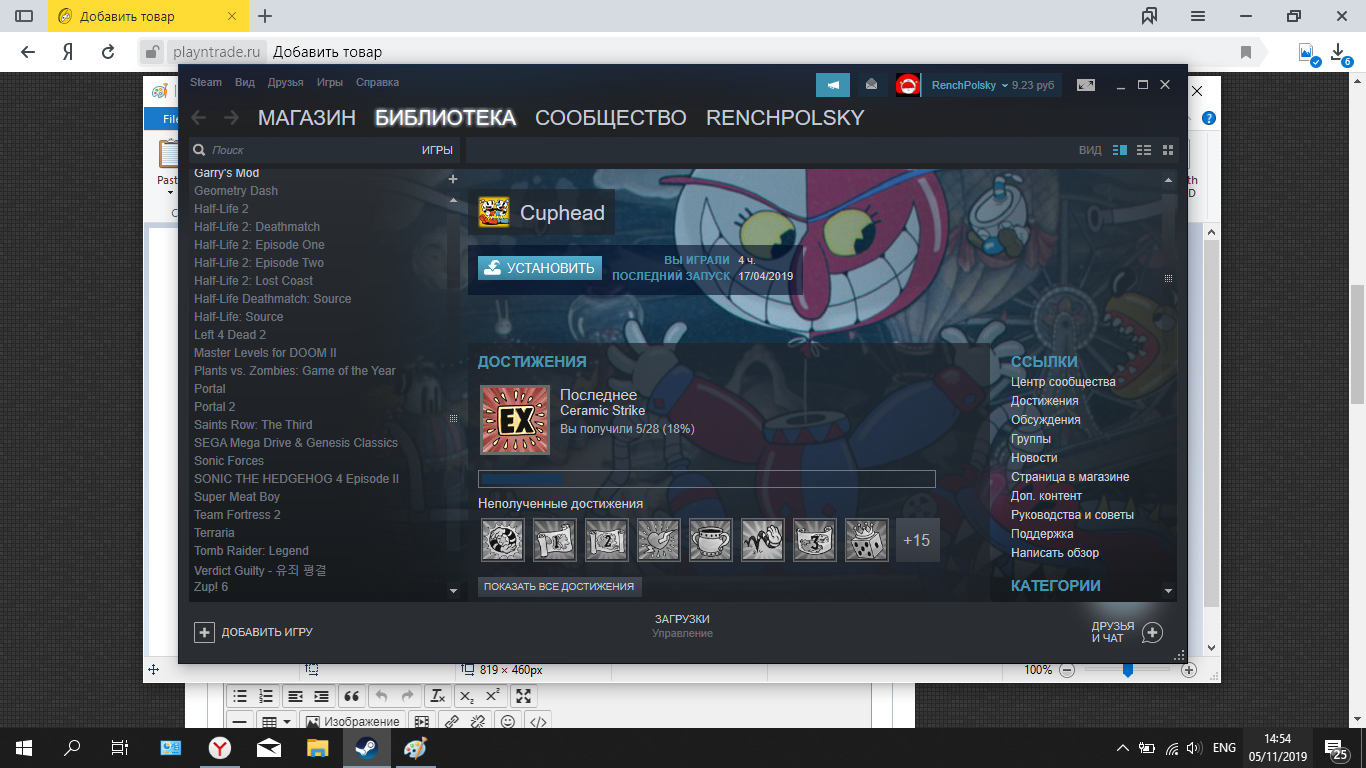The image size is (1366, 768).
Task: Open Steam announcements megaphone icon
Action: point(832,85)
